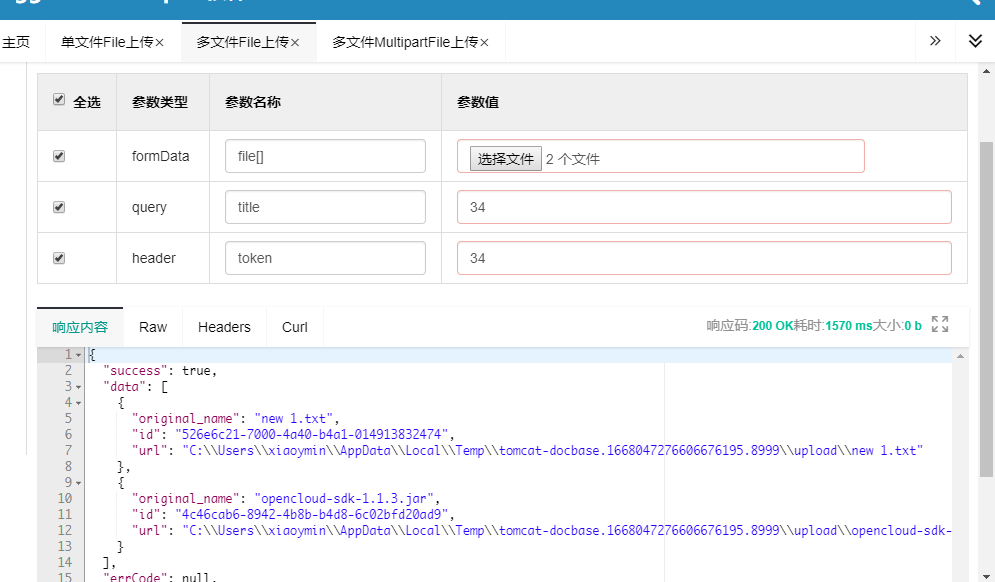Switch to the Raw response tab

click(x=153, y=327)
